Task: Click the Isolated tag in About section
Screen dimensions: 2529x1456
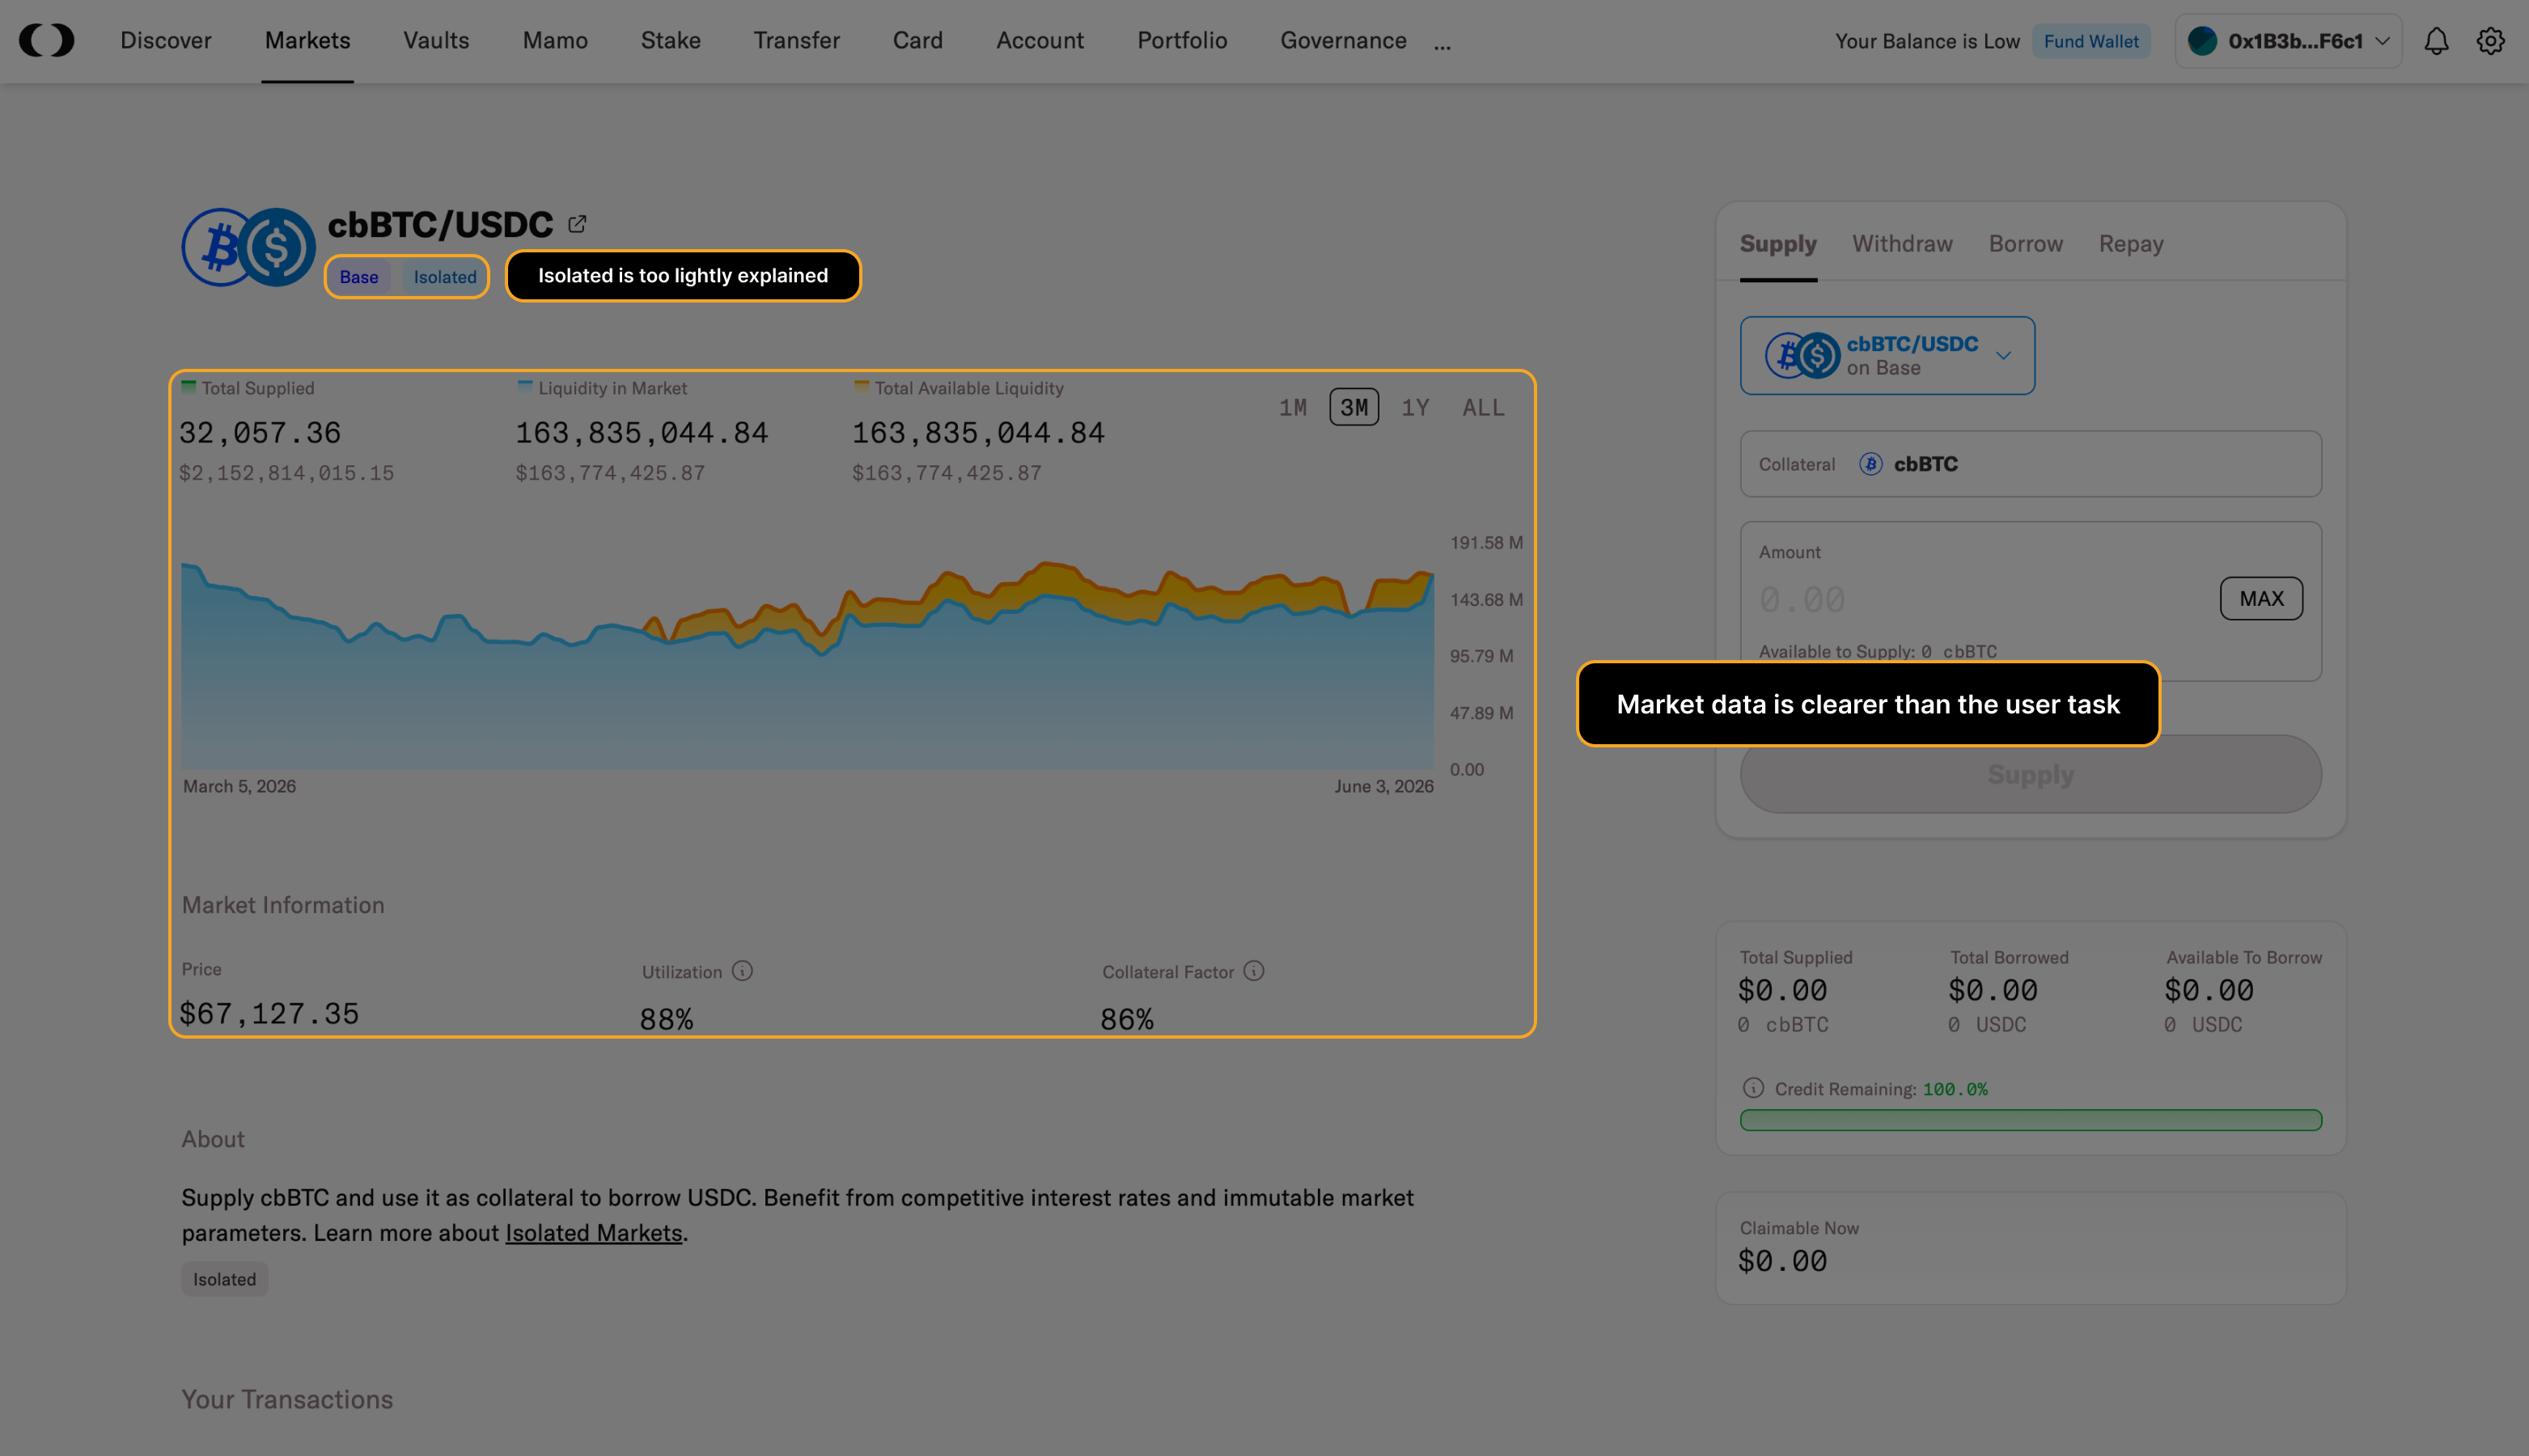Action: click(224, 1279)
